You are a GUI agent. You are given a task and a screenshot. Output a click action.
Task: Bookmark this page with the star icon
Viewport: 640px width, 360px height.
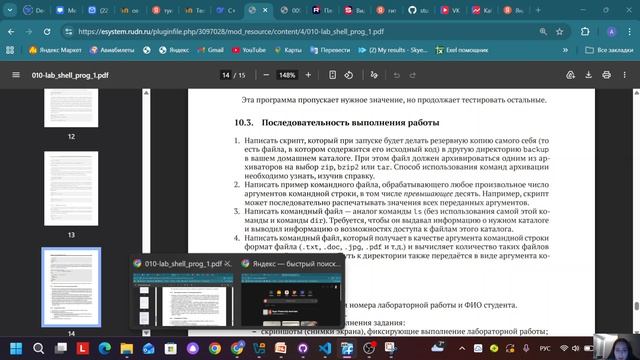tap(560, 31)
